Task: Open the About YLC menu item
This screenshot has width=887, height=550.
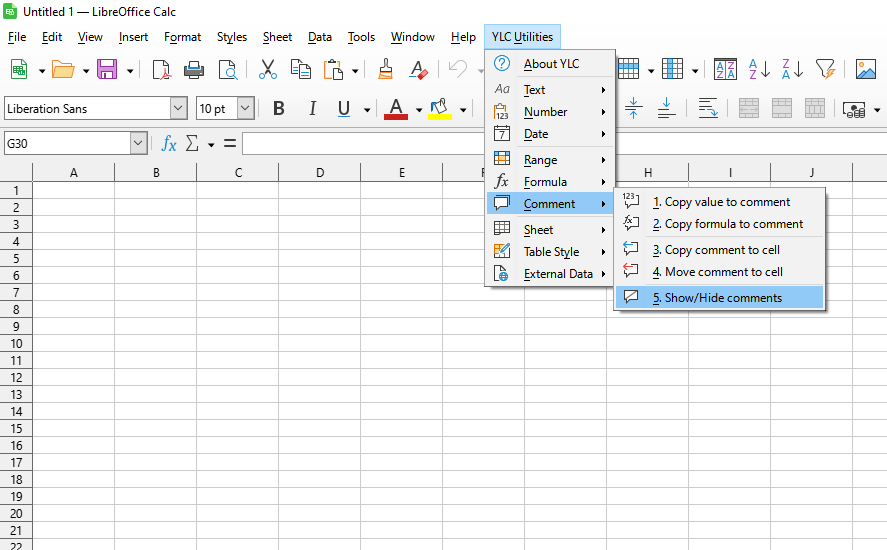Action: (x=551, y=64)
